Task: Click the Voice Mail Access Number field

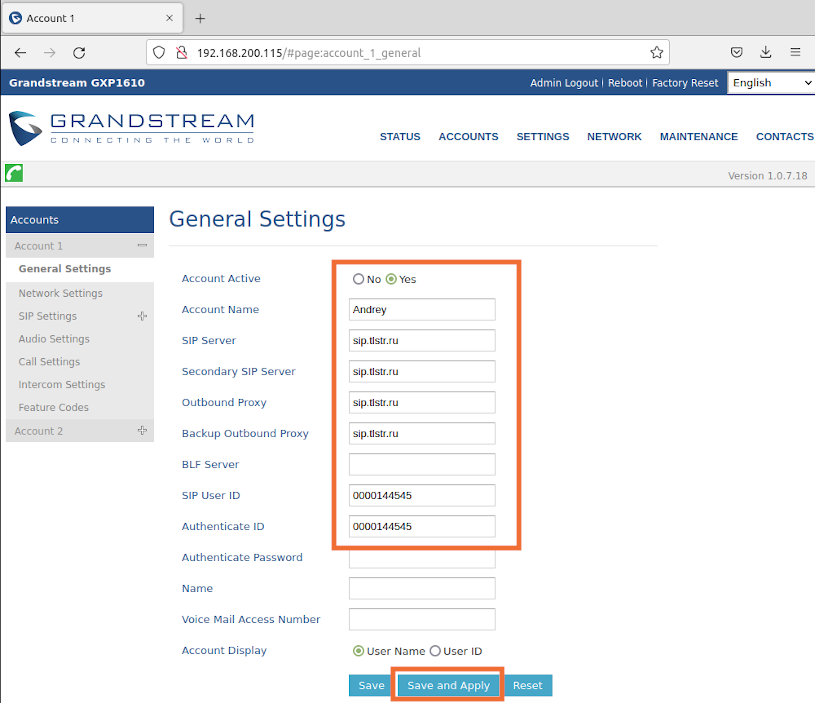Action: tap(422, 619)
